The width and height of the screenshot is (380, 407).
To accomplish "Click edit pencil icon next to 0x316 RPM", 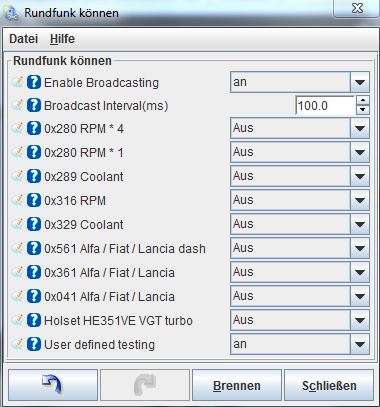I will (17, 200).
